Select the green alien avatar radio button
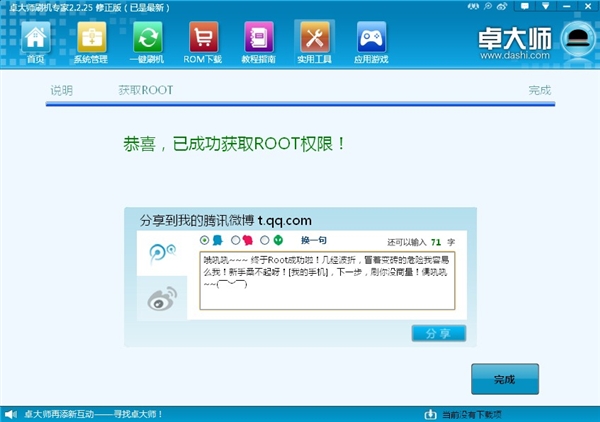 [x=264, y=240]
